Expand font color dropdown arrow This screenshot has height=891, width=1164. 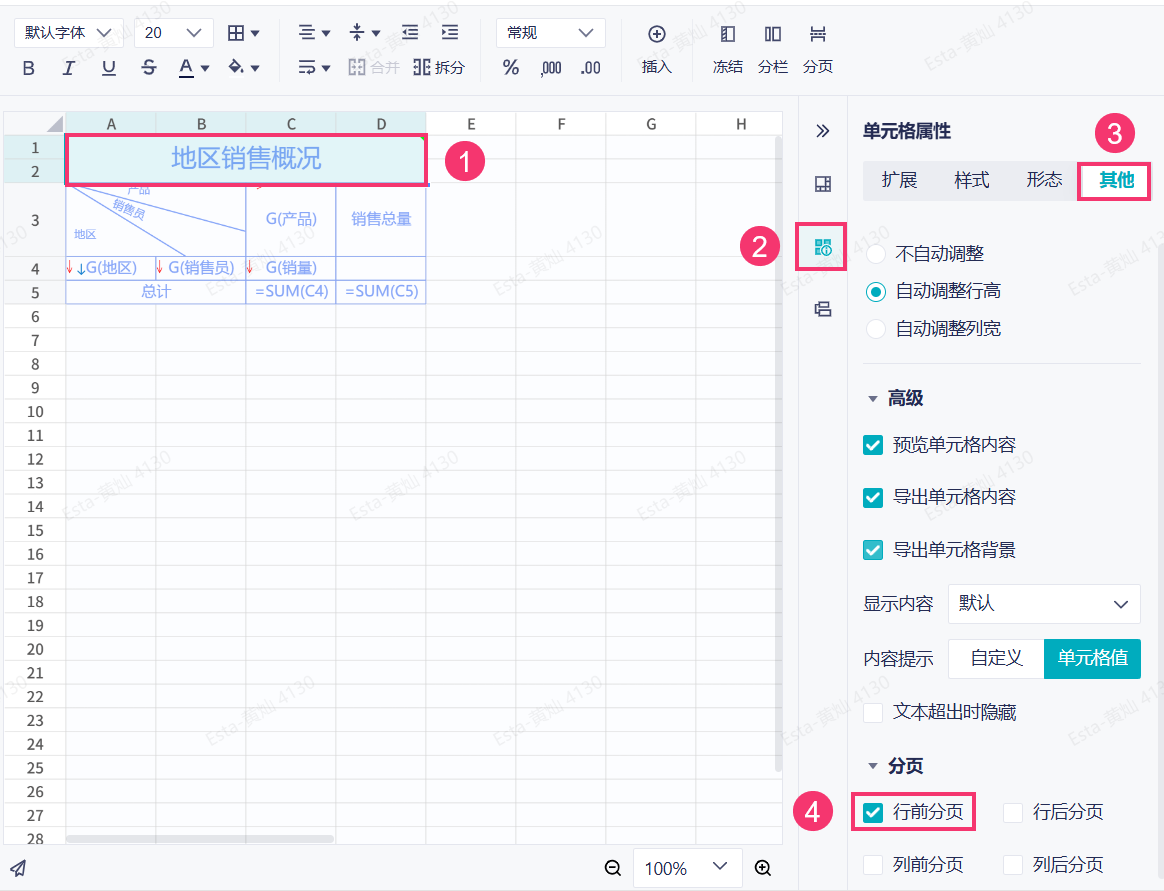pyautogui.click(x=205, y=68)
